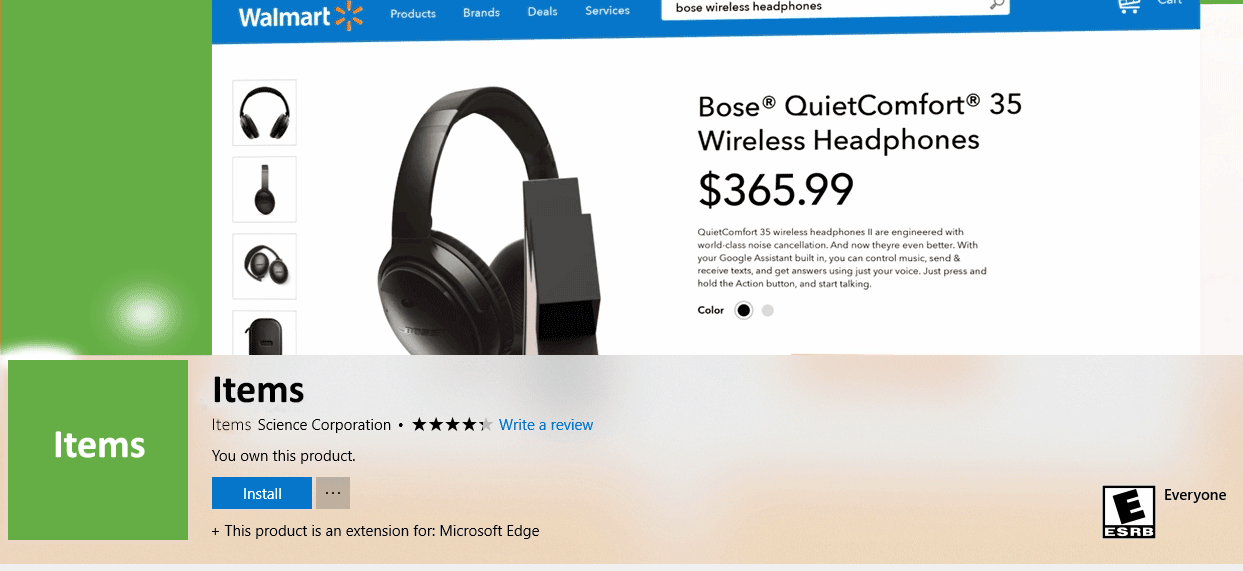Select the gray color swatch
The image size is (1243, 571).
(x=768, y=310)
